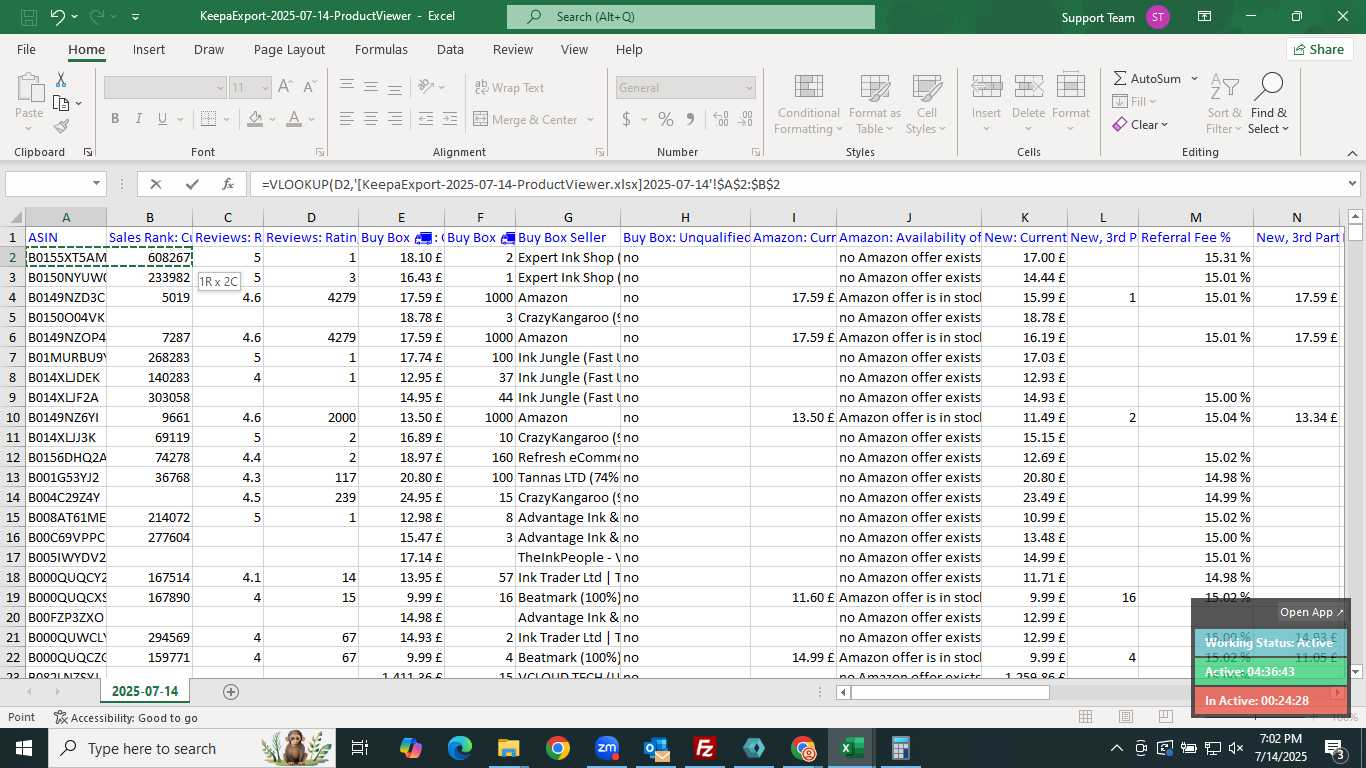Click the Orientation text angle icon
This screenshot has height=768, width=1366.
coord(427,87)
